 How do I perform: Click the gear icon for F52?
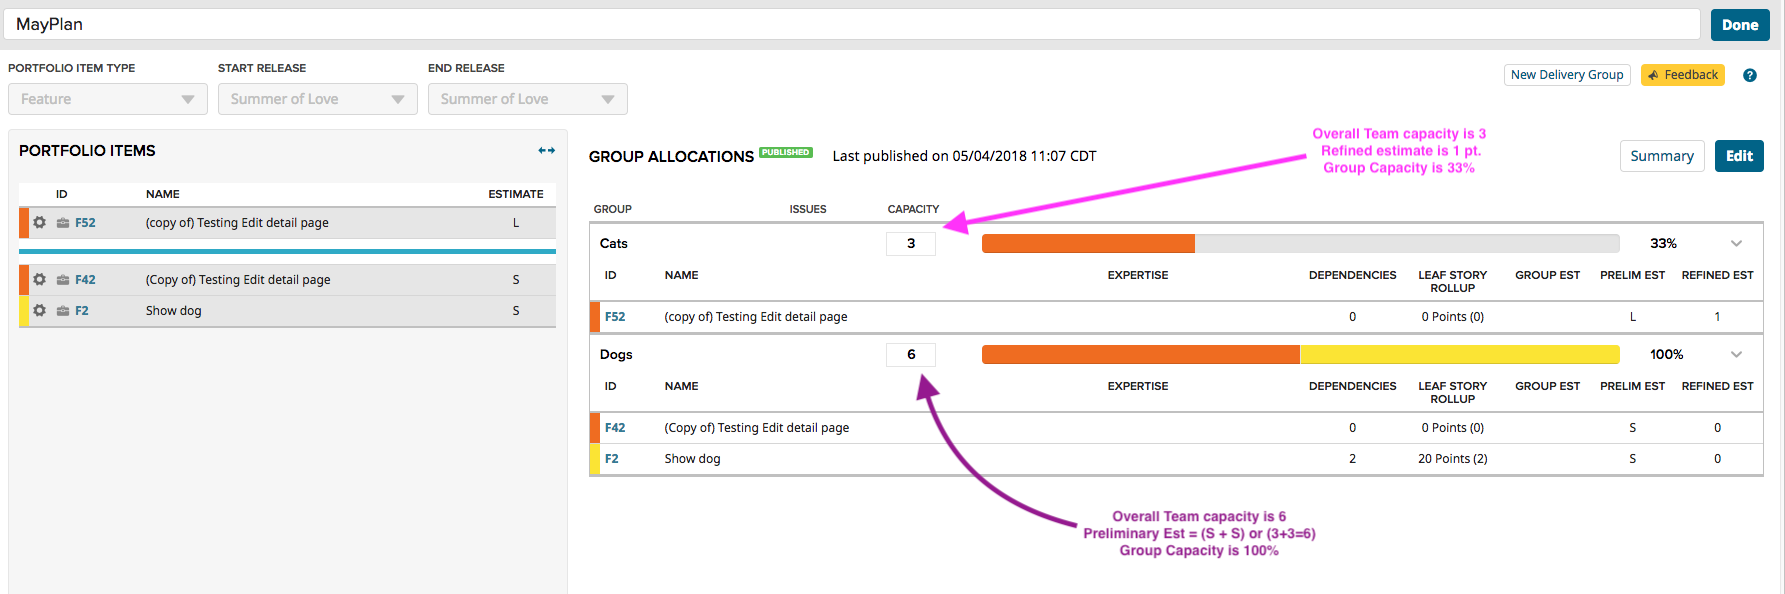point(40,223)
